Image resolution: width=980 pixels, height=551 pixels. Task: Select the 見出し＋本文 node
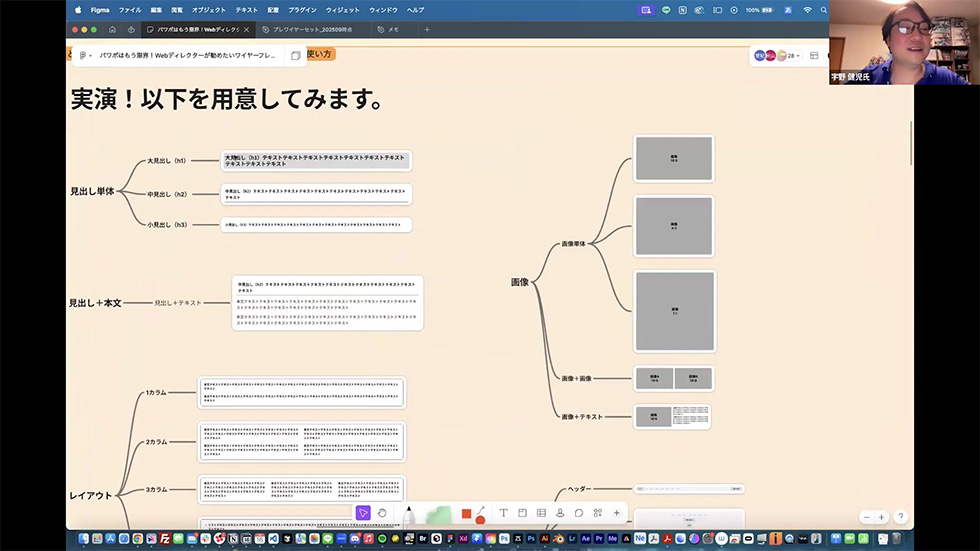95,303
